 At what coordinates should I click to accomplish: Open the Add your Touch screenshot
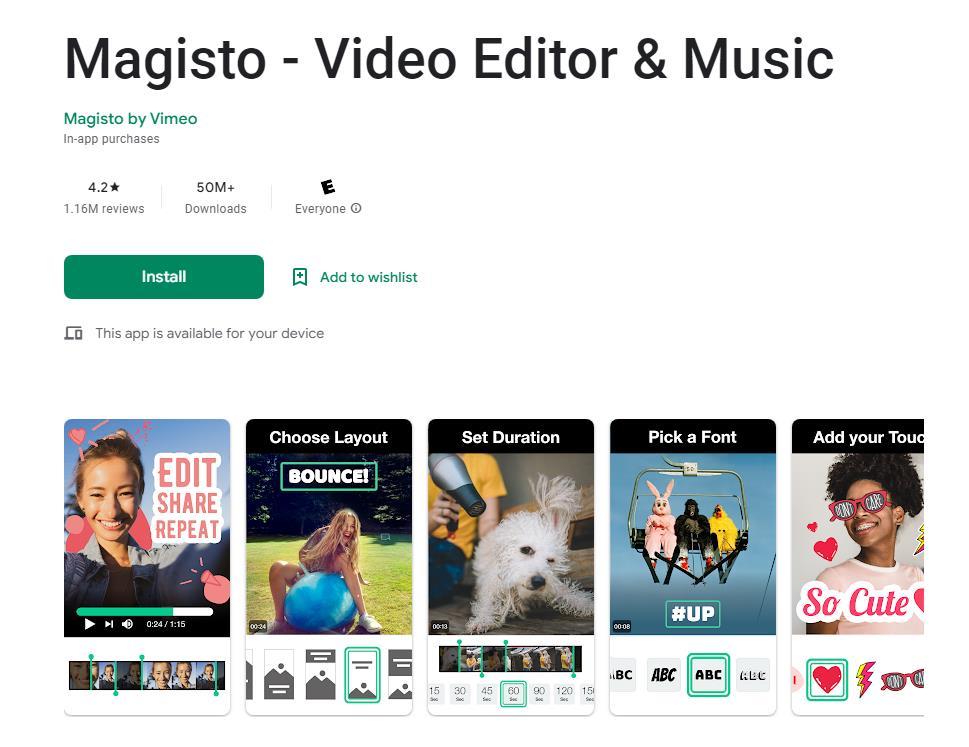(x=858, y=567)
